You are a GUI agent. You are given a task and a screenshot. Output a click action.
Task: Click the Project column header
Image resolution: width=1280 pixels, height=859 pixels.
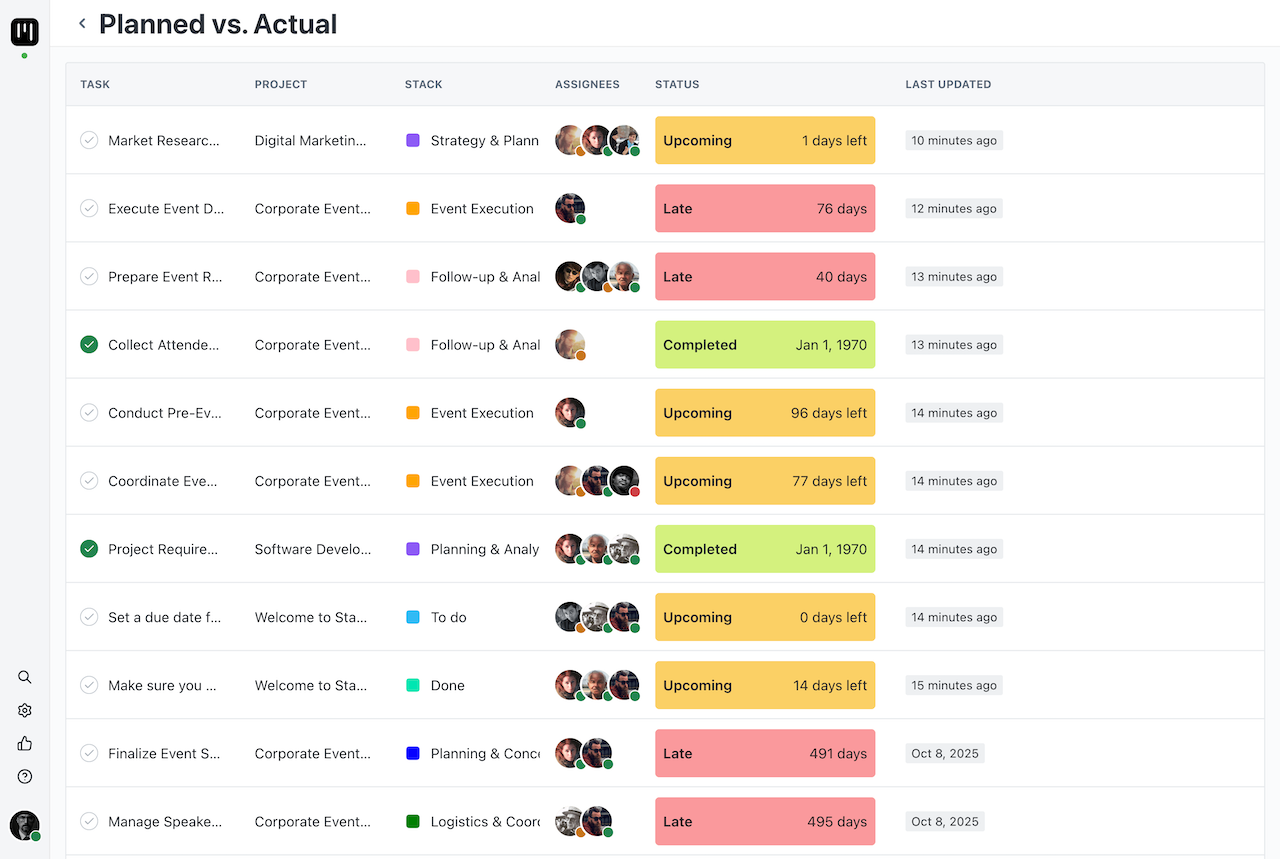click(281, 85)
